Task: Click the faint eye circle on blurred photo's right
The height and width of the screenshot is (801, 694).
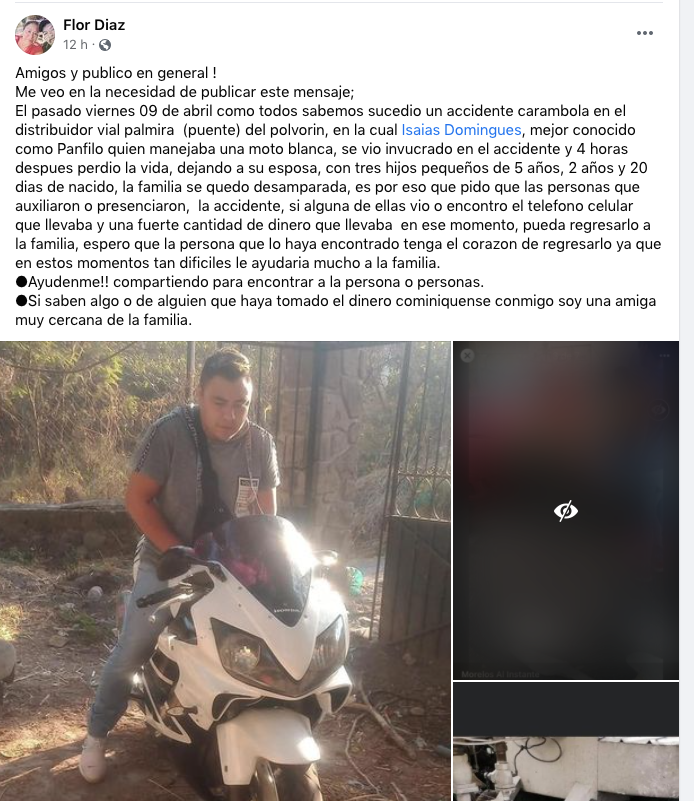Action: click(660, 410)
